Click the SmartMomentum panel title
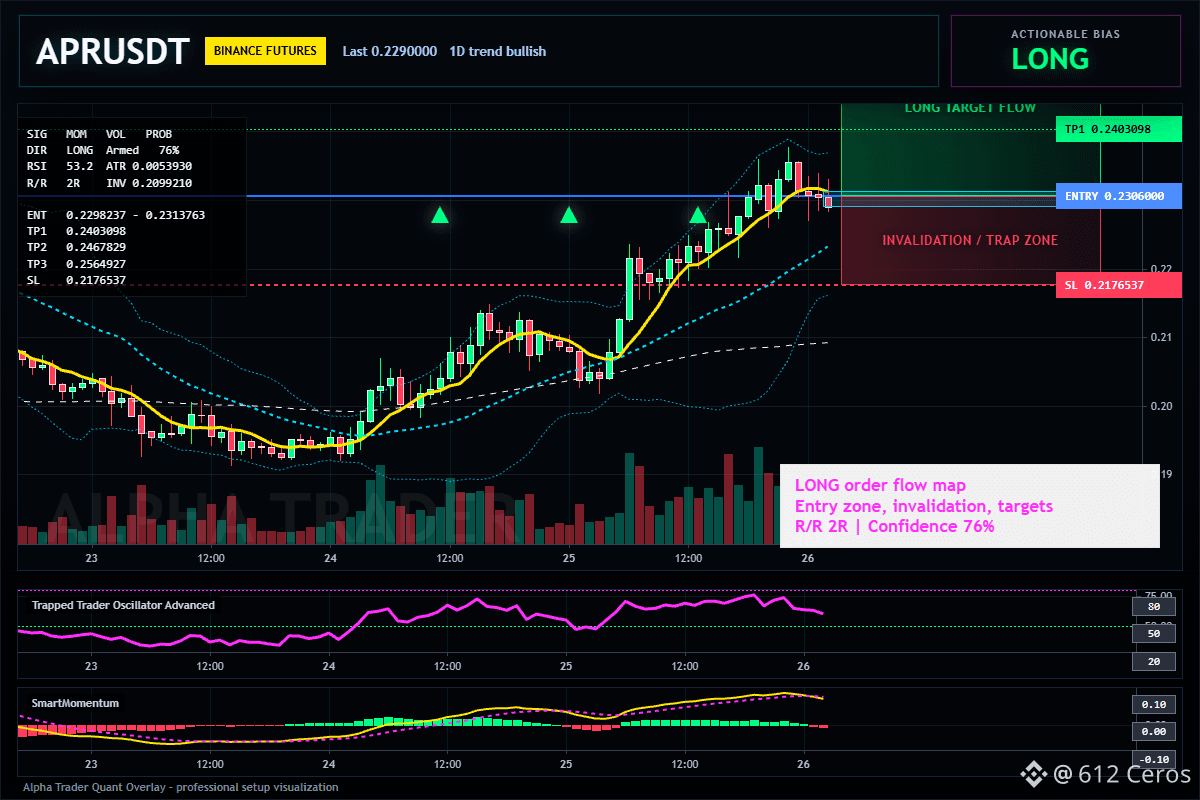Image resolution: width=1200 pixels, height=800 pixels. point(75,703)
